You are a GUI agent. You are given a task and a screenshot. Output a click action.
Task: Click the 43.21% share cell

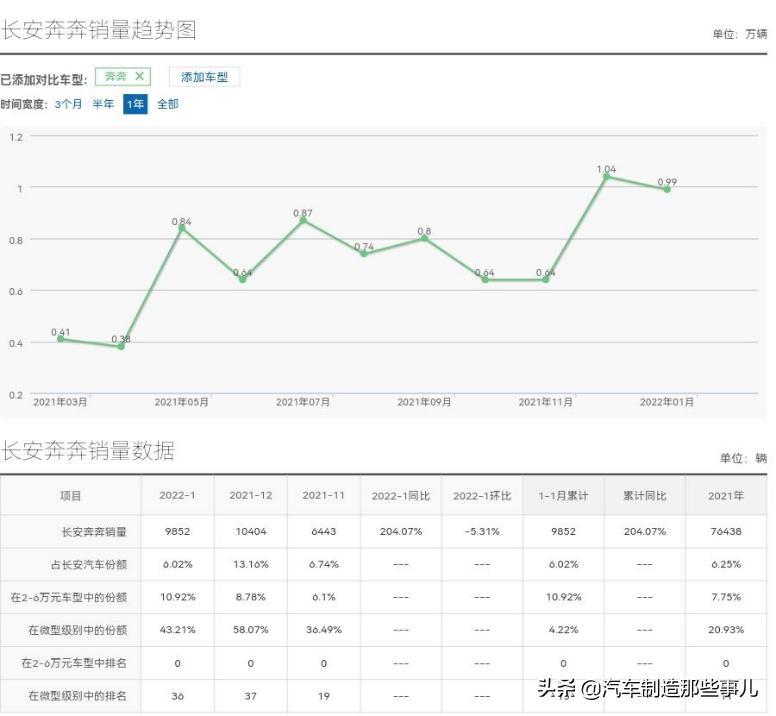(177, 629)
